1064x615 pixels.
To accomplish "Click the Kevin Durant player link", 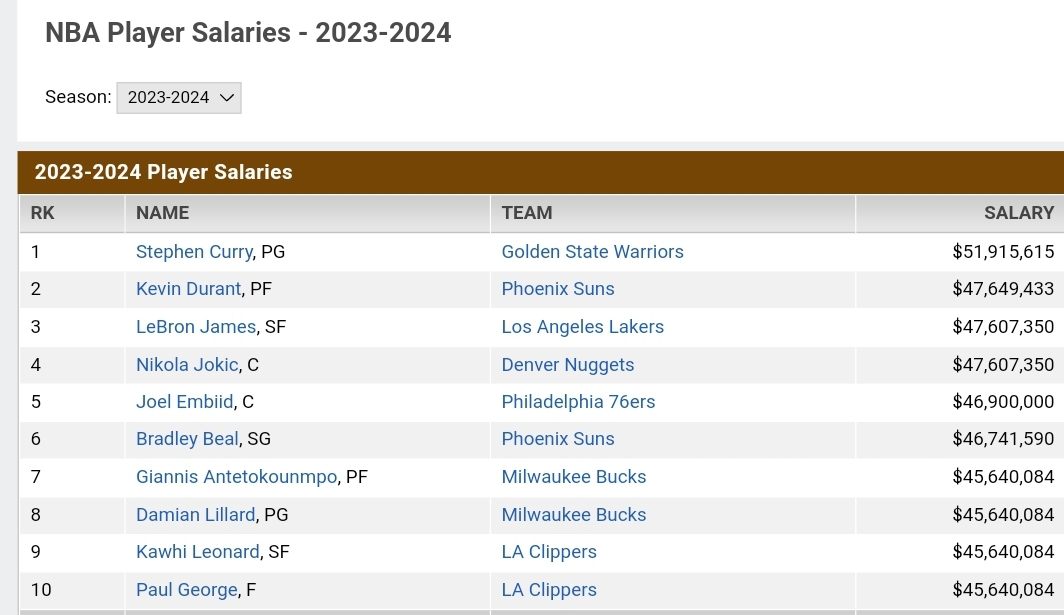I will (x=188, y=289).
